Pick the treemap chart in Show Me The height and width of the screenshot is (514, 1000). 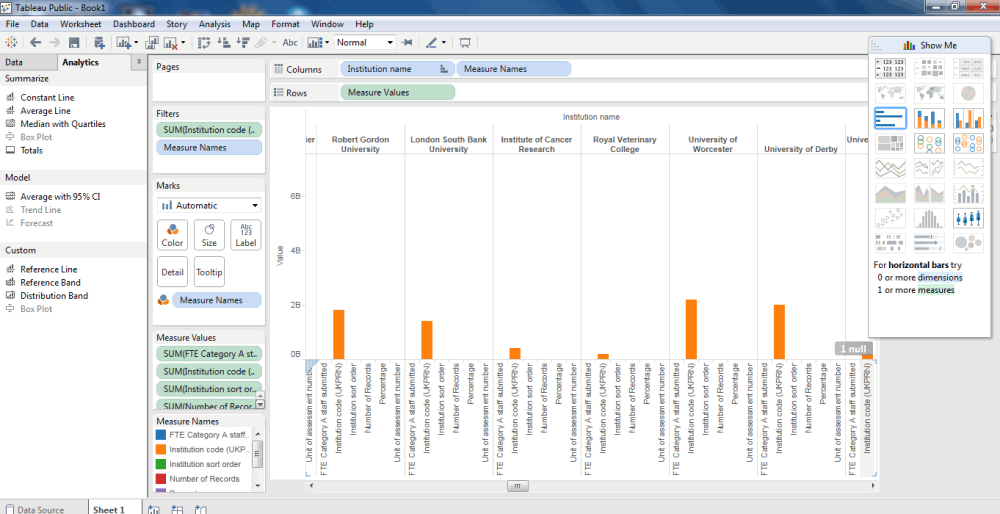coord(890,143)
